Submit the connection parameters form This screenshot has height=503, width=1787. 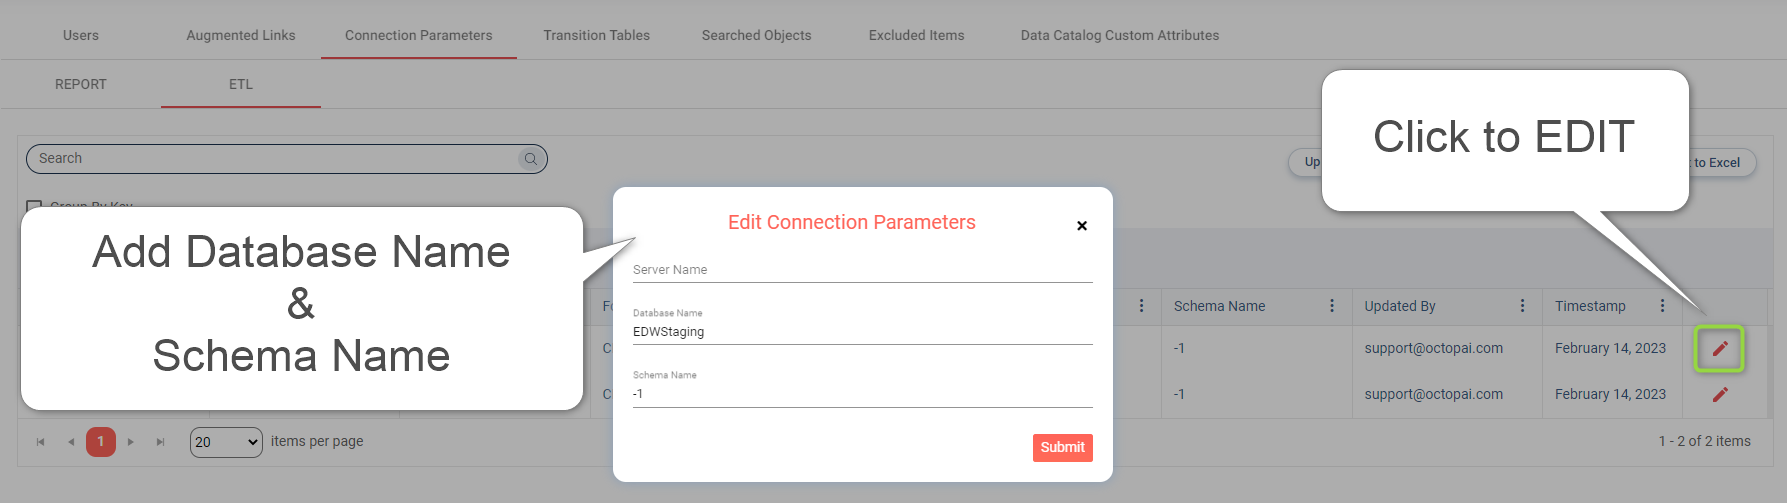tap(1062, 447)
